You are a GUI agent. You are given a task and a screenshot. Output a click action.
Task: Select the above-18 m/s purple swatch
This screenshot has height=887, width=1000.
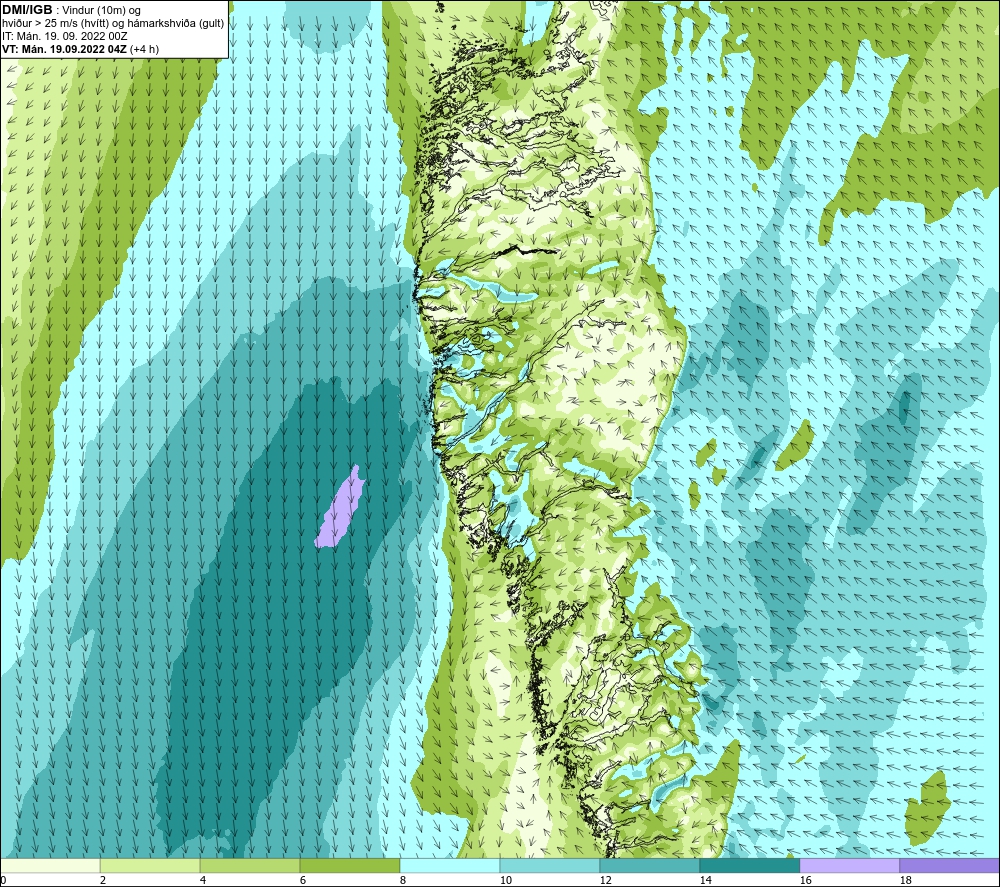[949, 866]
